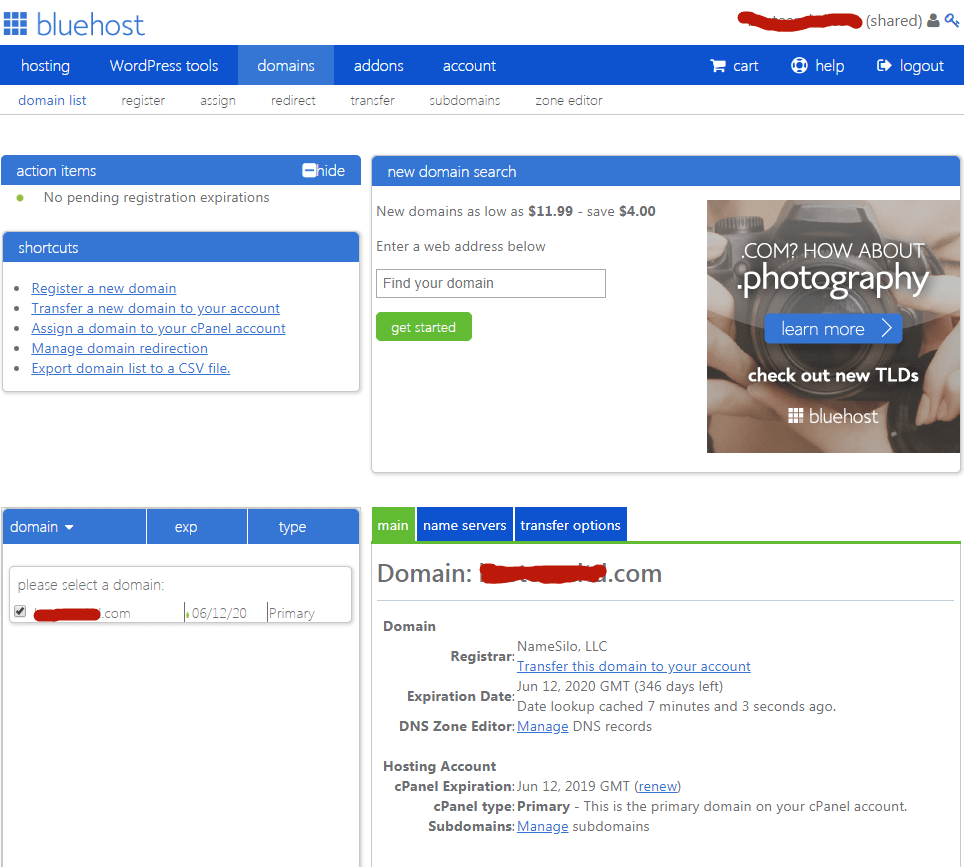Viewport: 964px width, 867px height.
Task: Click NameSilo, LLC registrar text
Action: (562, 646)
